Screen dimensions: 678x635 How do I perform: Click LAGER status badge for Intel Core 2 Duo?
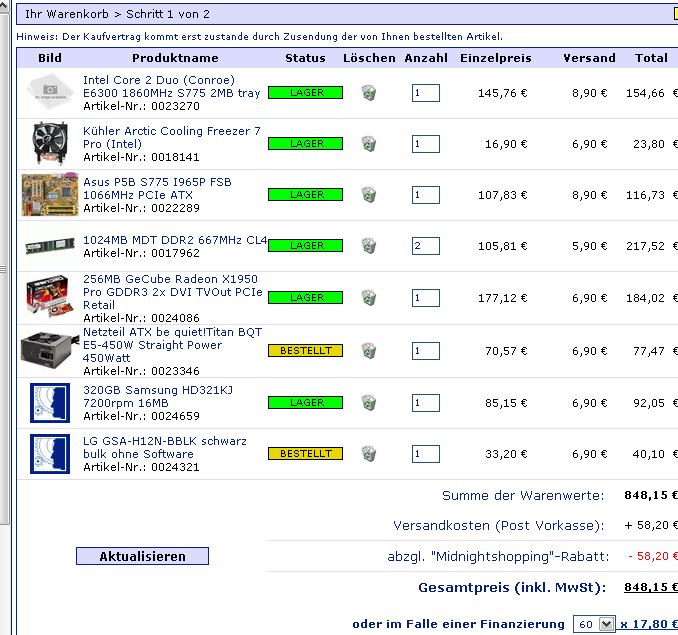coord(306,93)
